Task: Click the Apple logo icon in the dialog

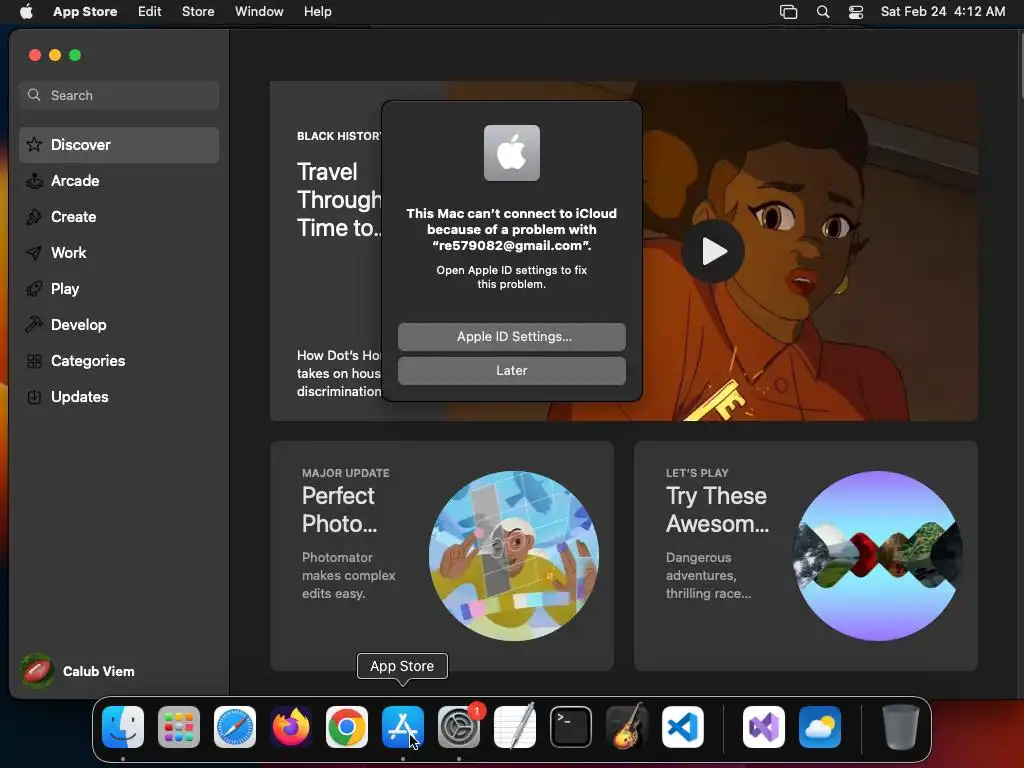Action: click(511, 153)
